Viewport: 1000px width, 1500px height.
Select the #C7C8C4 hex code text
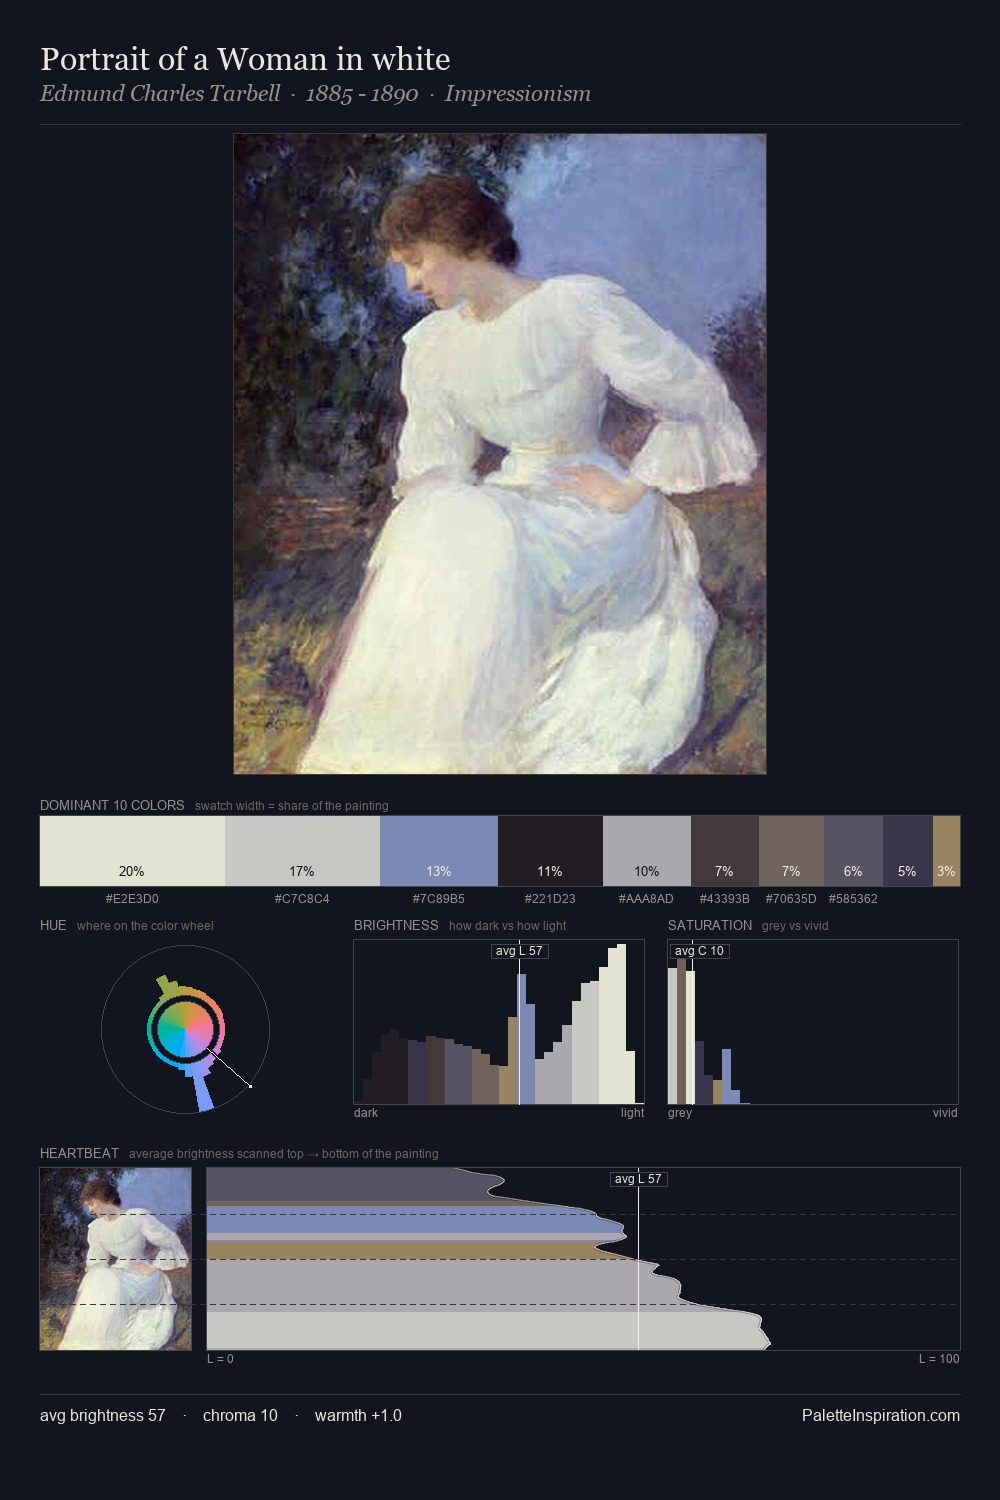(302, 899)
